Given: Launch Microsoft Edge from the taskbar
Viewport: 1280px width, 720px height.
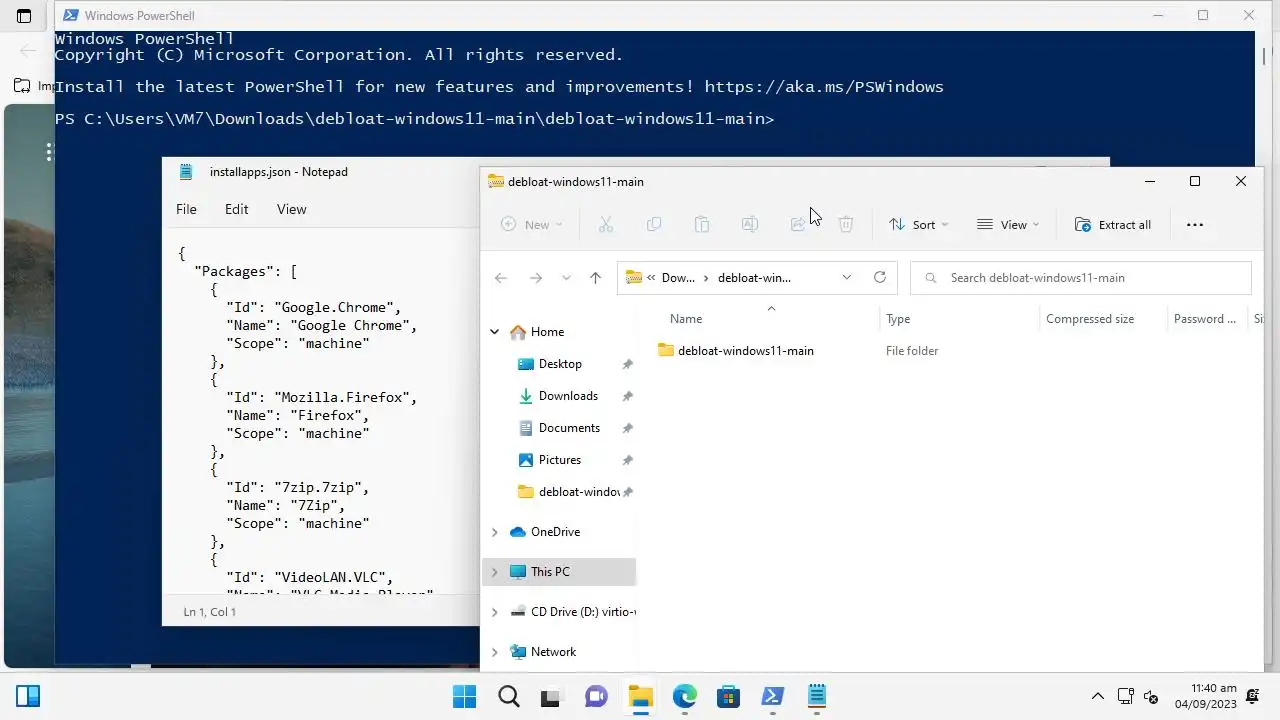Looking at the screenshot, I should click(x=684, y=696).
